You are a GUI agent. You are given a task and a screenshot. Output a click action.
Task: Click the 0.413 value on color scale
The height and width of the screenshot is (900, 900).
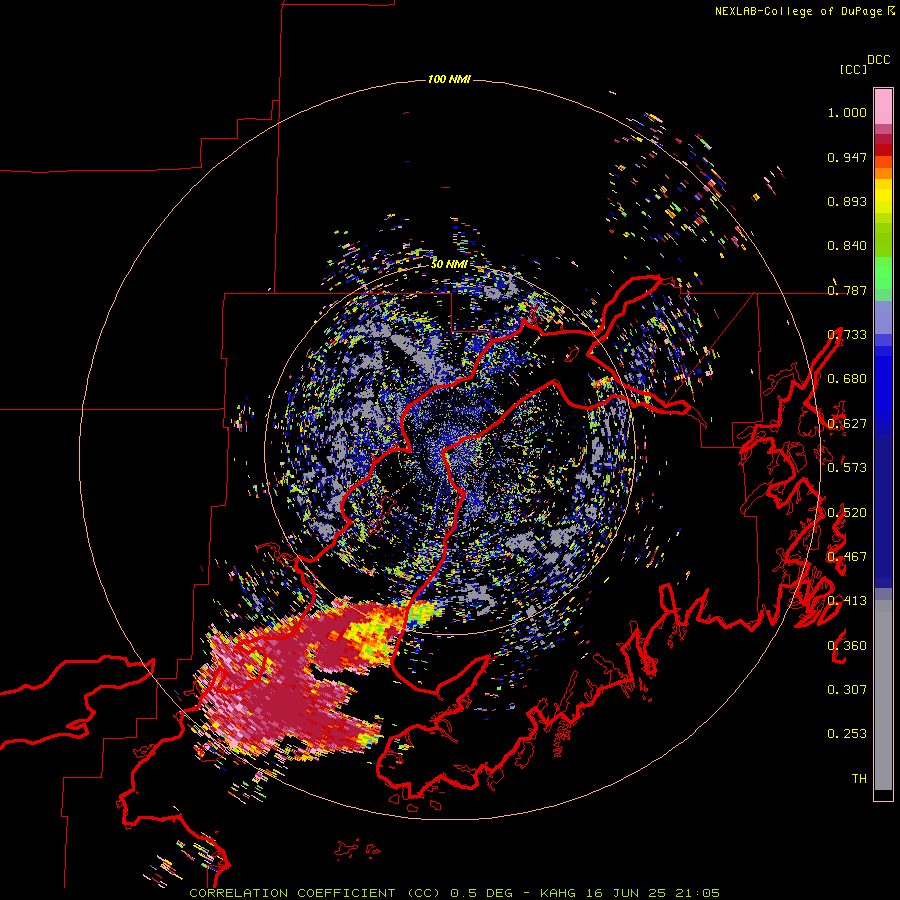847,601
